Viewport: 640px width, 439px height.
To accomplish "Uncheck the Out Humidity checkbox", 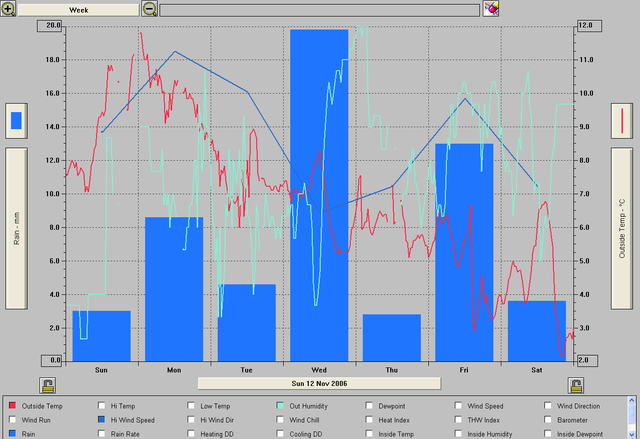I will coord(281,407).
